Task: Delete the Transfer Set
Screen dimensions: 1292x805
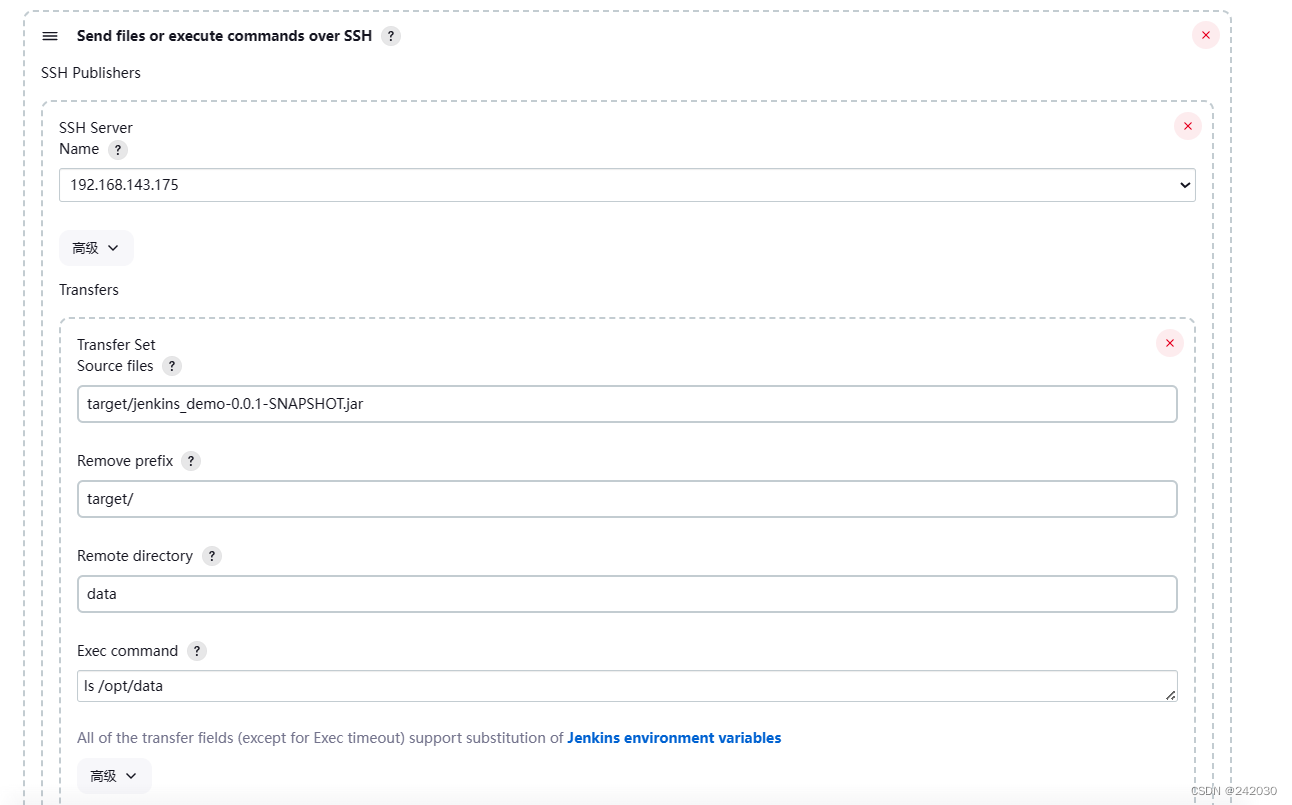Action: 1169,343
